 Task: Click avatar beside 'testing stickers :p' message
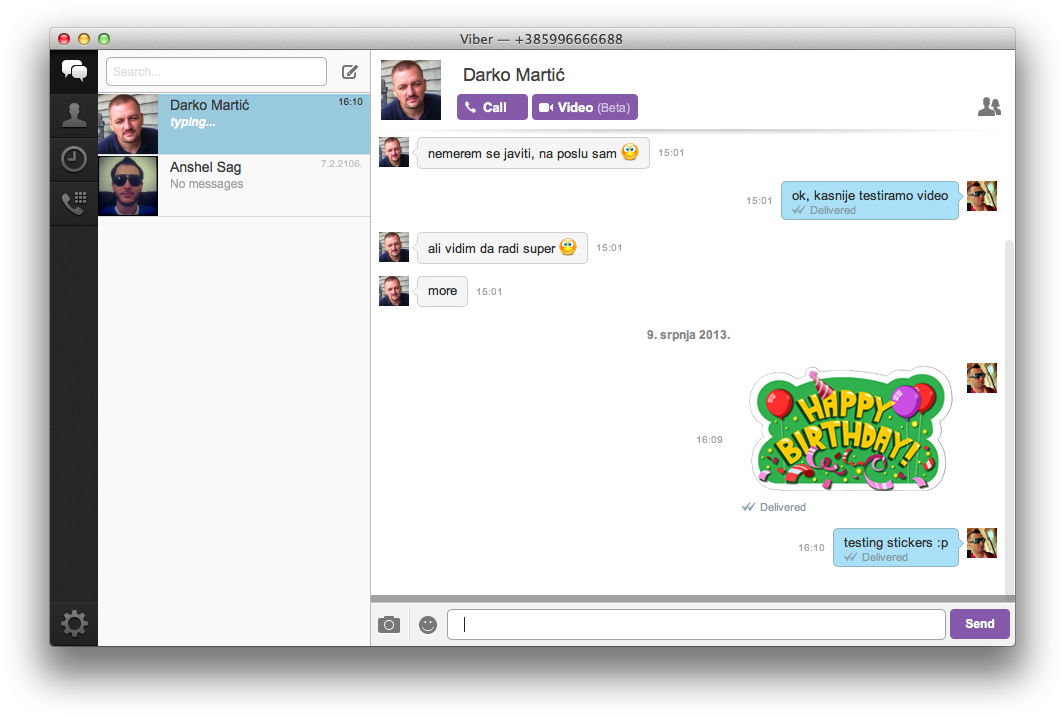click(x=981, y=543)
